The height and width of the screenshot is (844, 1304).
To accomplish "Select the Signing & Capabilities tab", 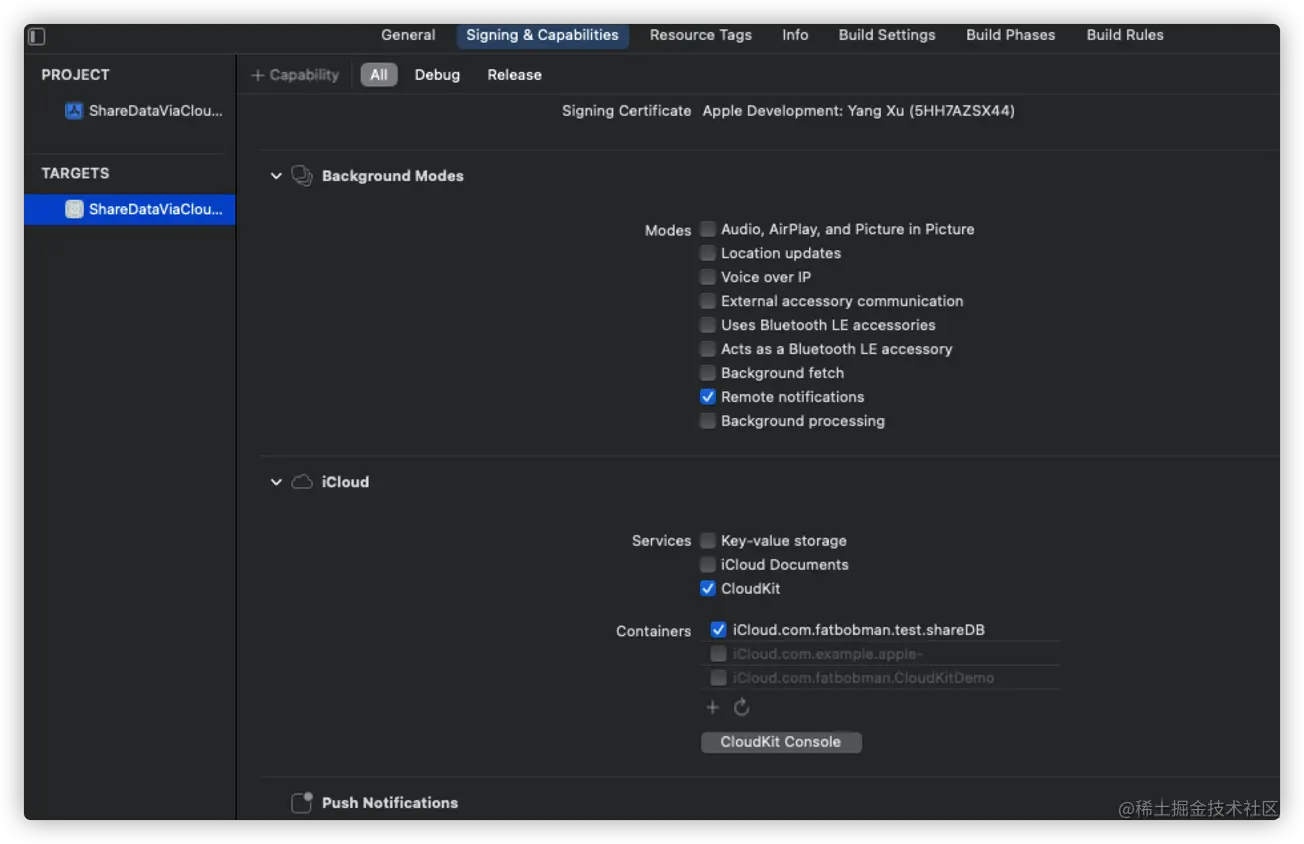I will [542, 35].
